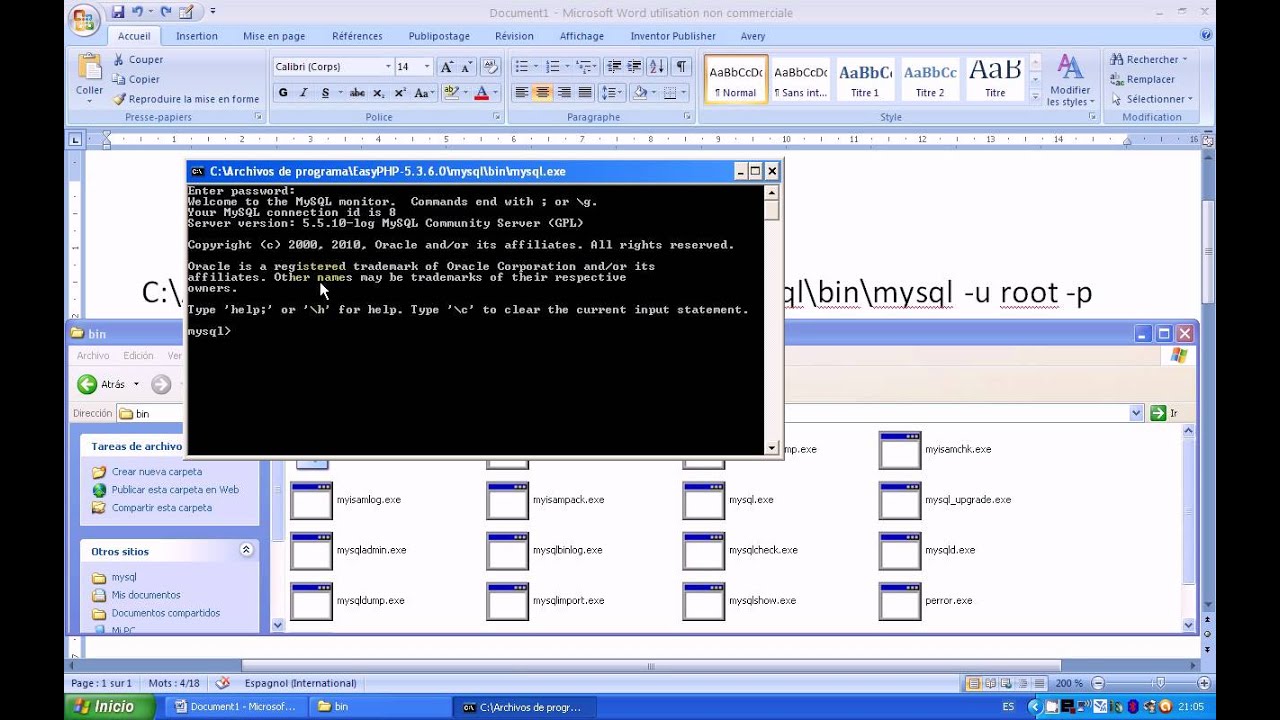Click Compartir esta carpeta link
The image size is (1280, 720).
pyautogui.click(x=161, y=508)
